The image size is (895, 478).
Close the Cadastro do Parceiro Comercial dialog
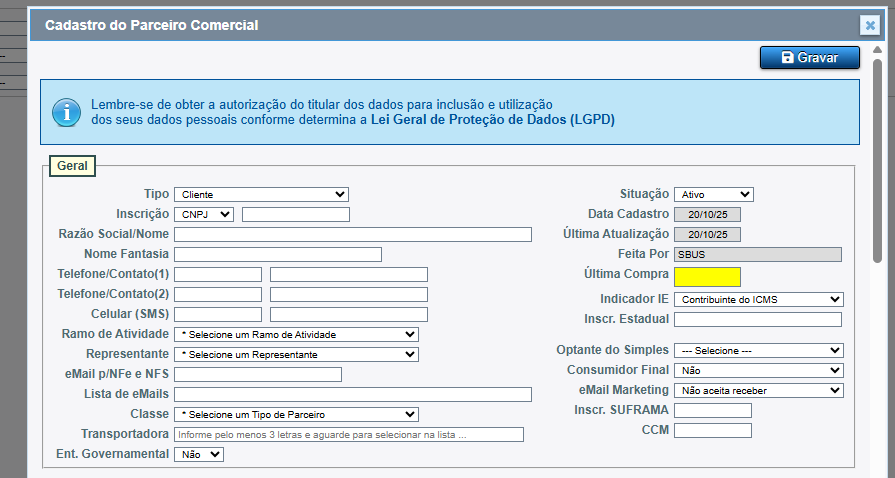click(x=870, y=25)
